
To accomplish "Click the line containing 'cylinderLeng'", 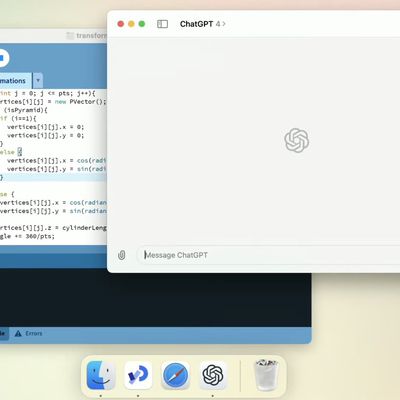I will 53,228.
